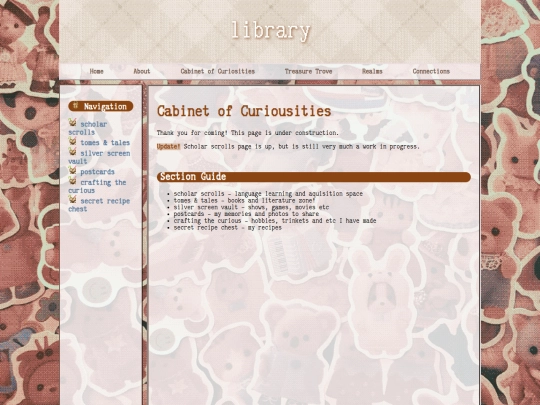Screen dimensions: 540x405
Task: Click the small icon in Navigation header
Action: coord(76,106)
